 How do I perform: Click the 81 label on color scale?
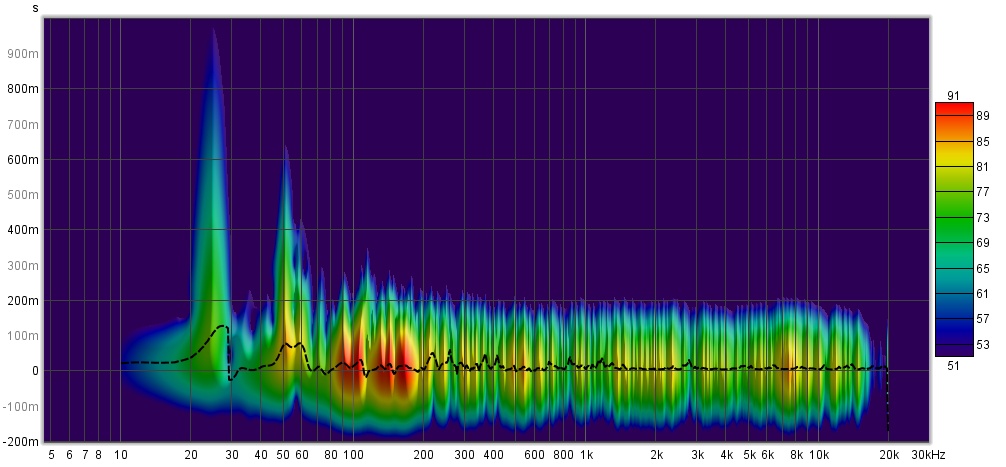point(982,167)
